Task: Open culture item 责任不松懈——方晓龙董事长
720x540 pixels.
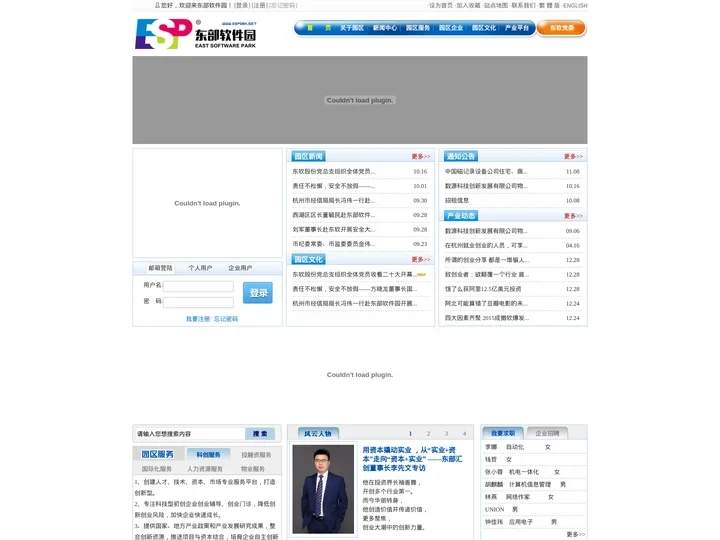Action: pyautogui.click(x=355, y=289)
